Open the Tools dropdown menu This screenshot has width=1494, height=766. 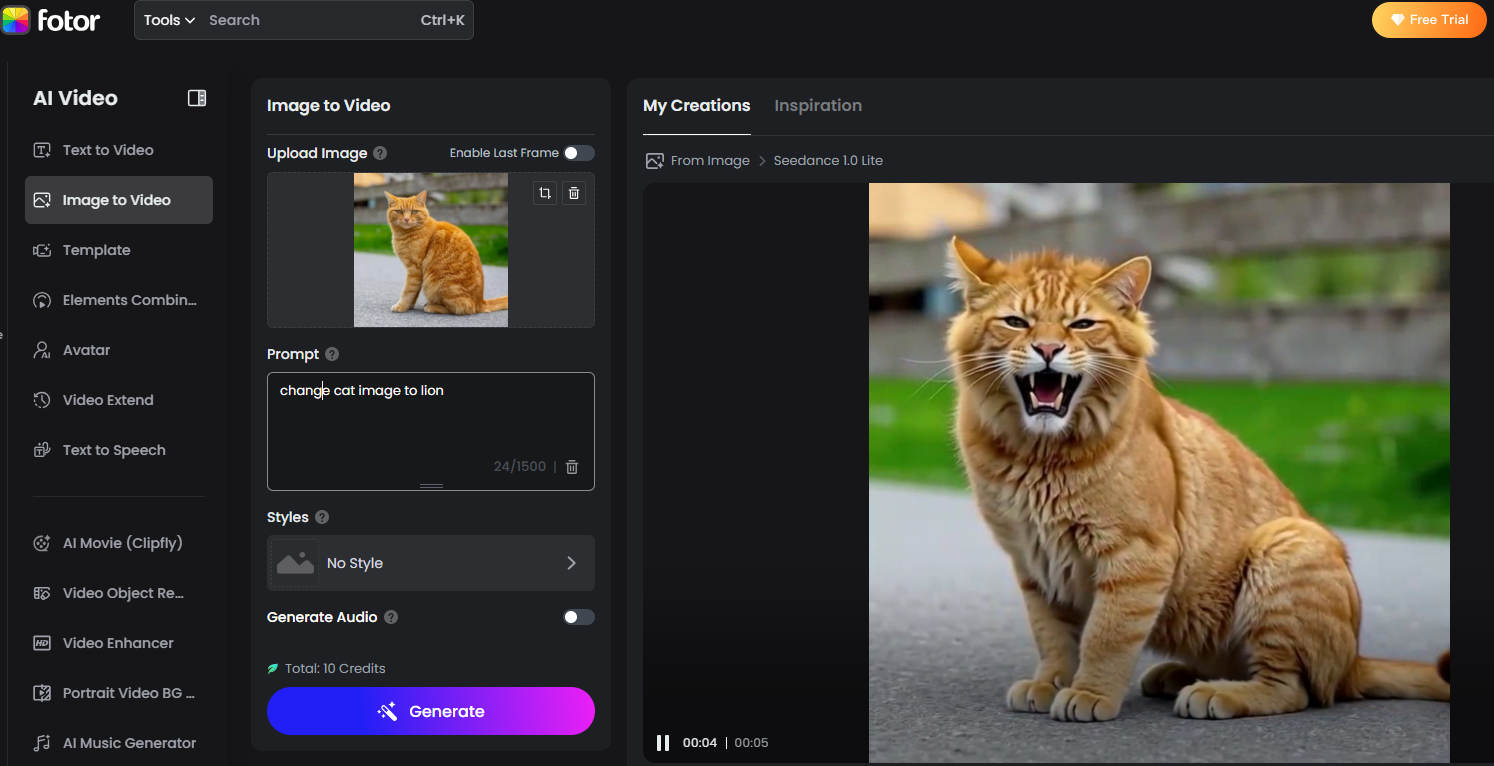pyautogui.click(x=169, y=20)
